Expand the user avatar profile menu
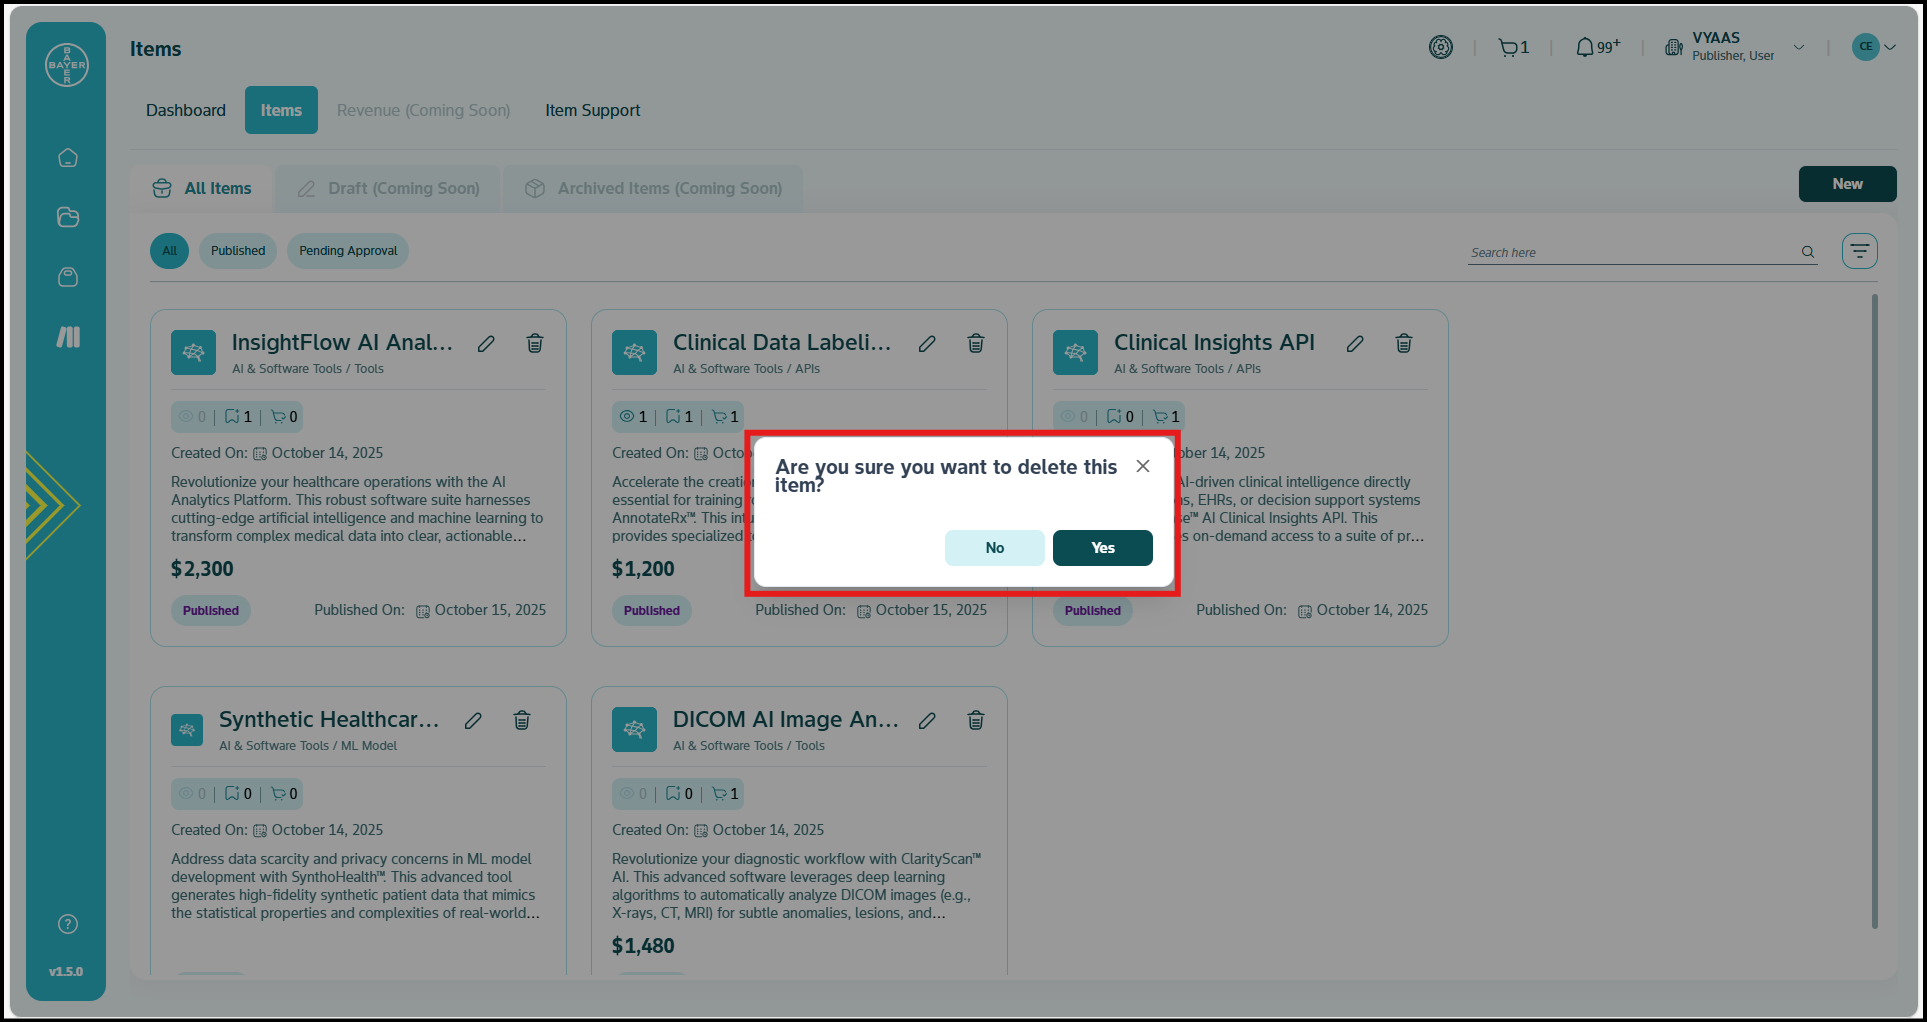 coord(1874,47)
